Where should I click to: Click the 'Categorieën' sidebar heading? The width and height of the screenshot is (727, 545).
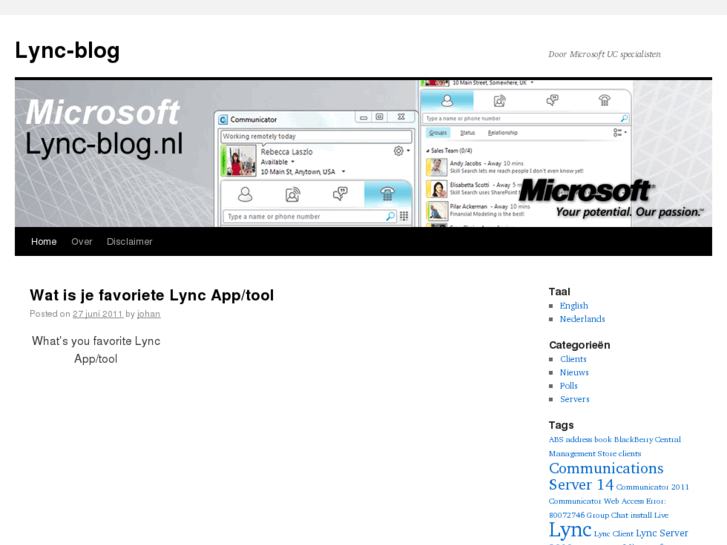click(580, 345)
